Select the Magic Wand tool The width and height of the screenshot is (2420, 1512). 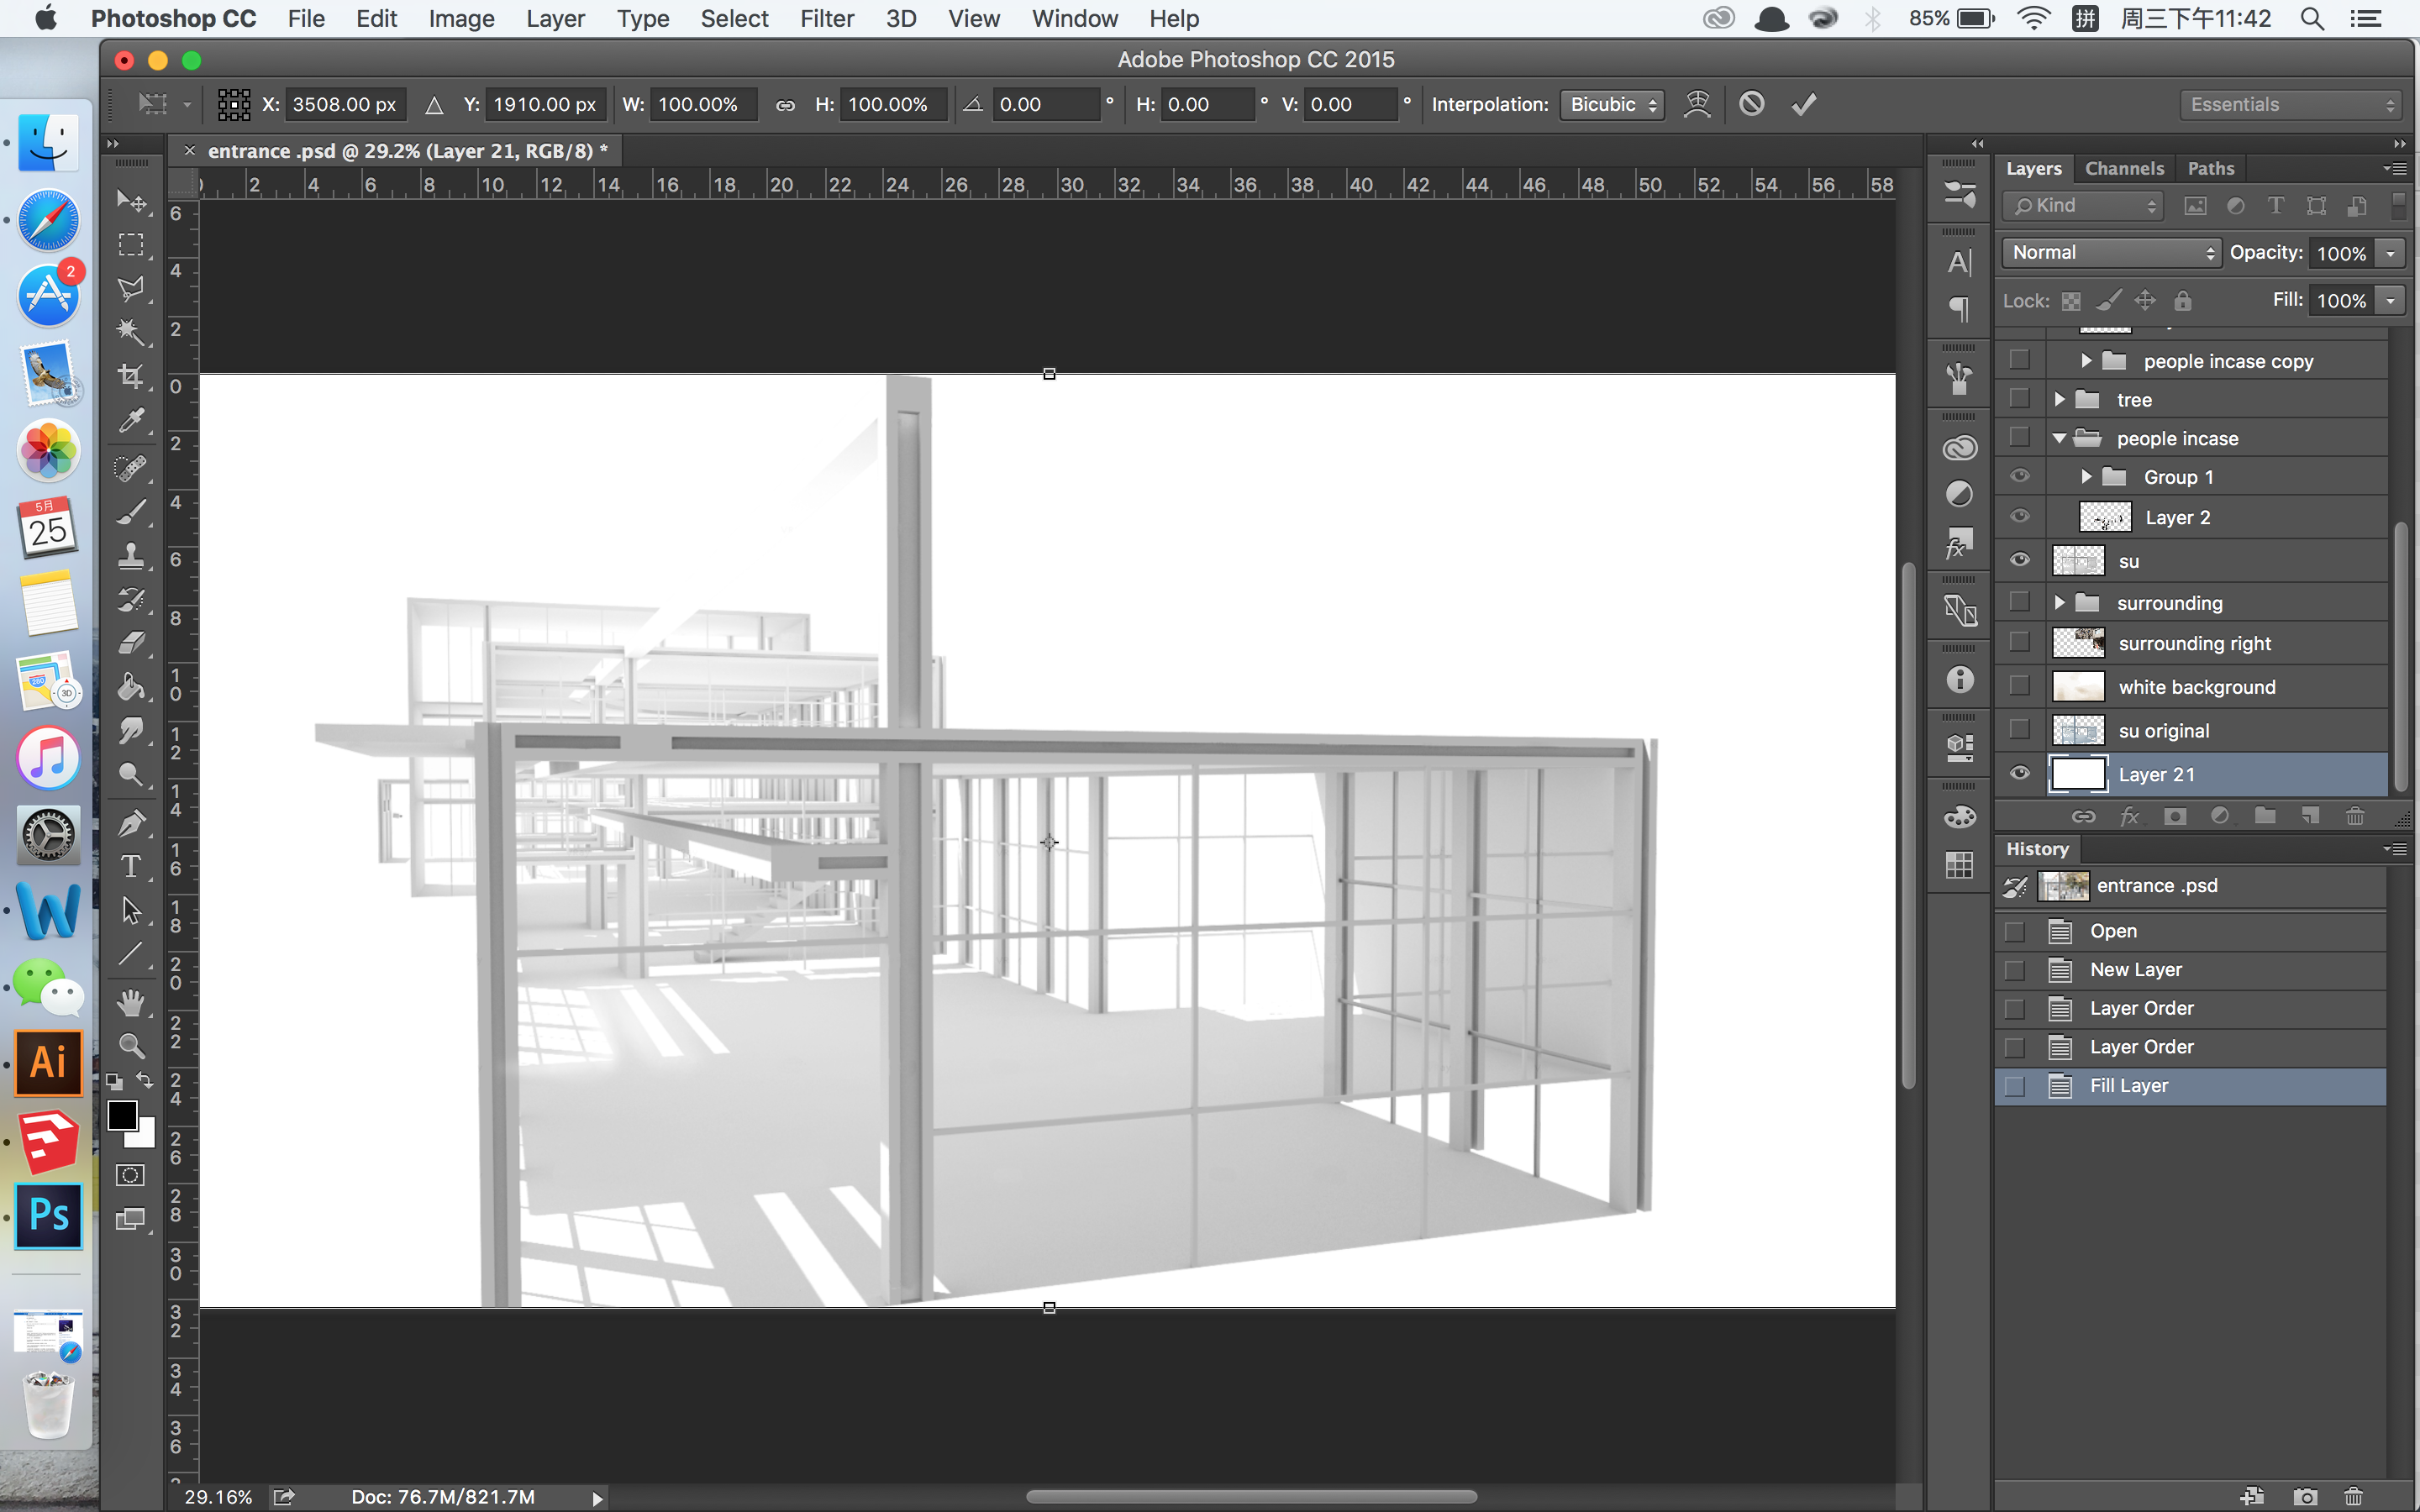pyautogui.click(x=131, y=332)
